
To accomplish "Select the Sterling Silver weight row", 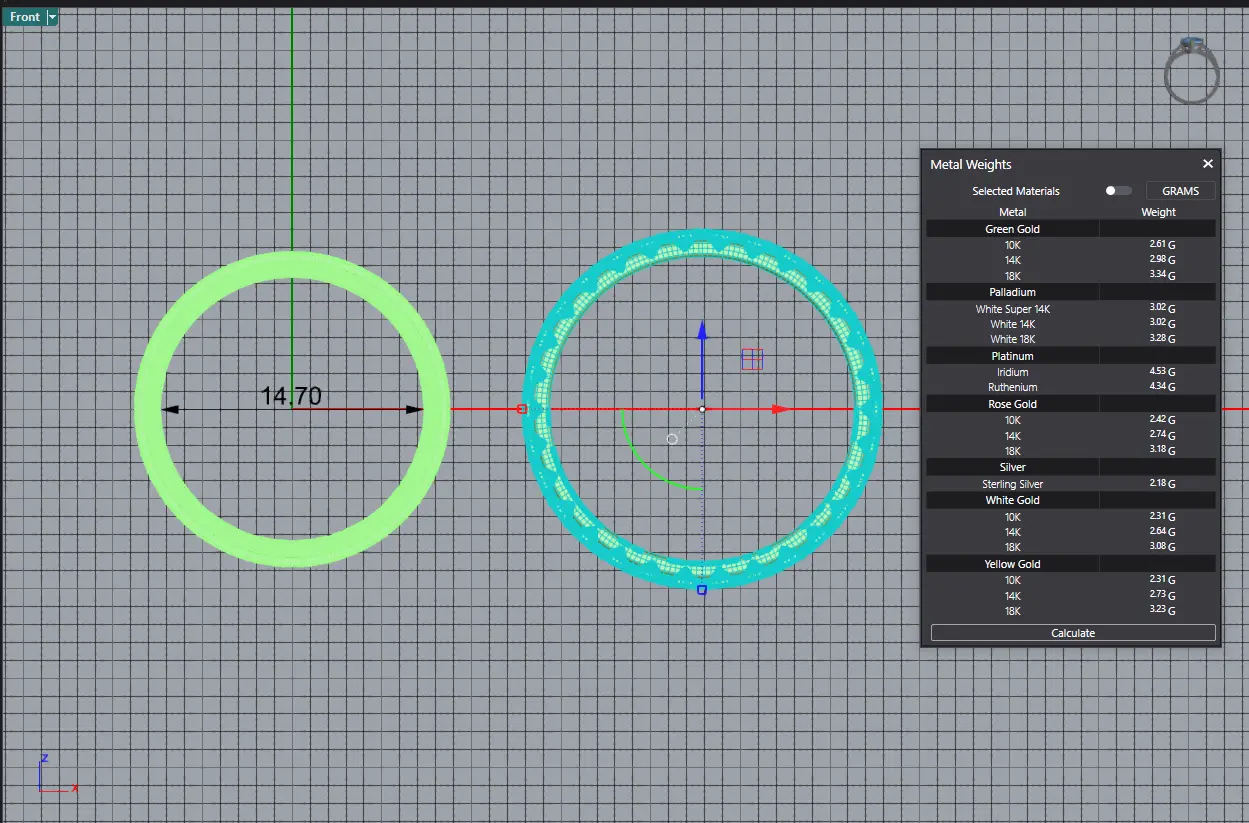I will 1012,484.
